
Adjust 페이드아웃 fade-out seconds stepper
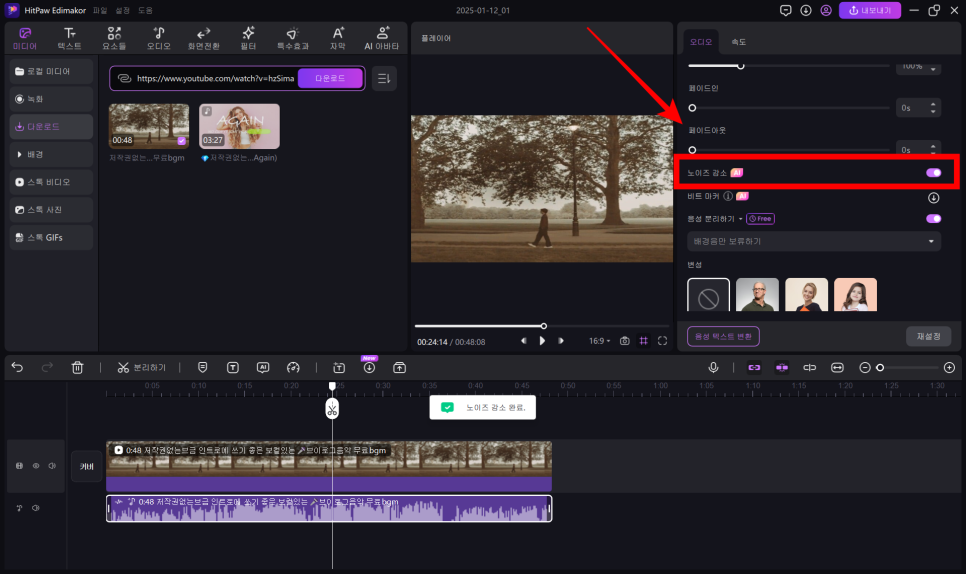coord(918,150)
